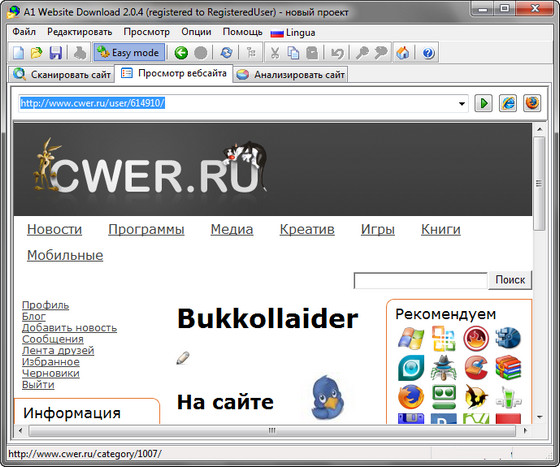Create a new project with the blank page icon

point(18,53)
